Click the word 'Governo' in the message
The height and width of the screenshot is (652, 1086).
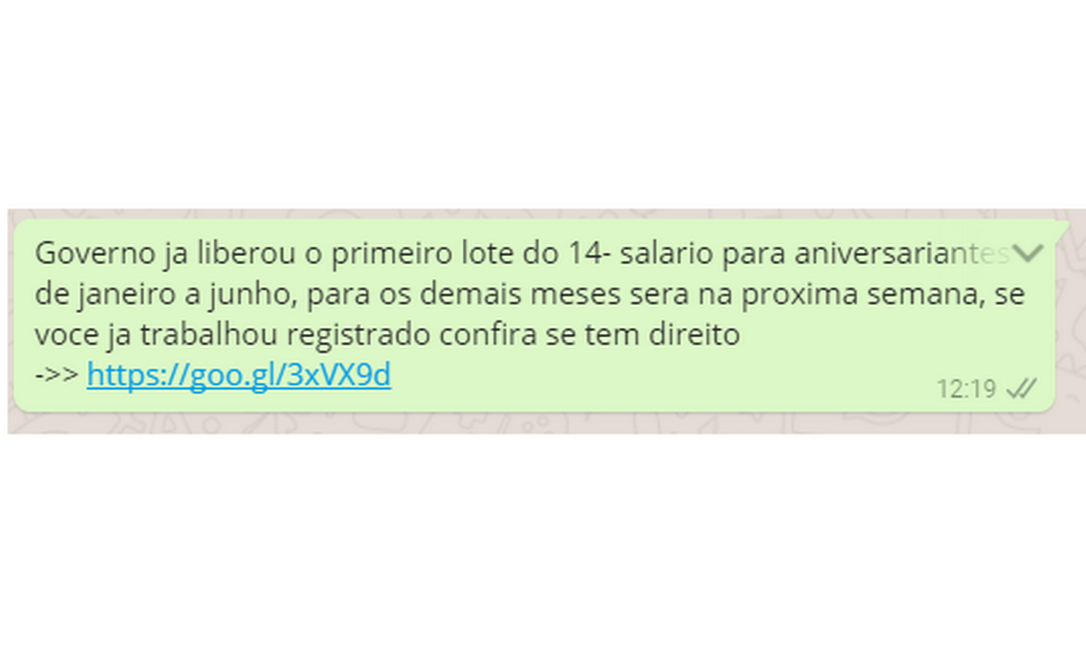(95, 253)
